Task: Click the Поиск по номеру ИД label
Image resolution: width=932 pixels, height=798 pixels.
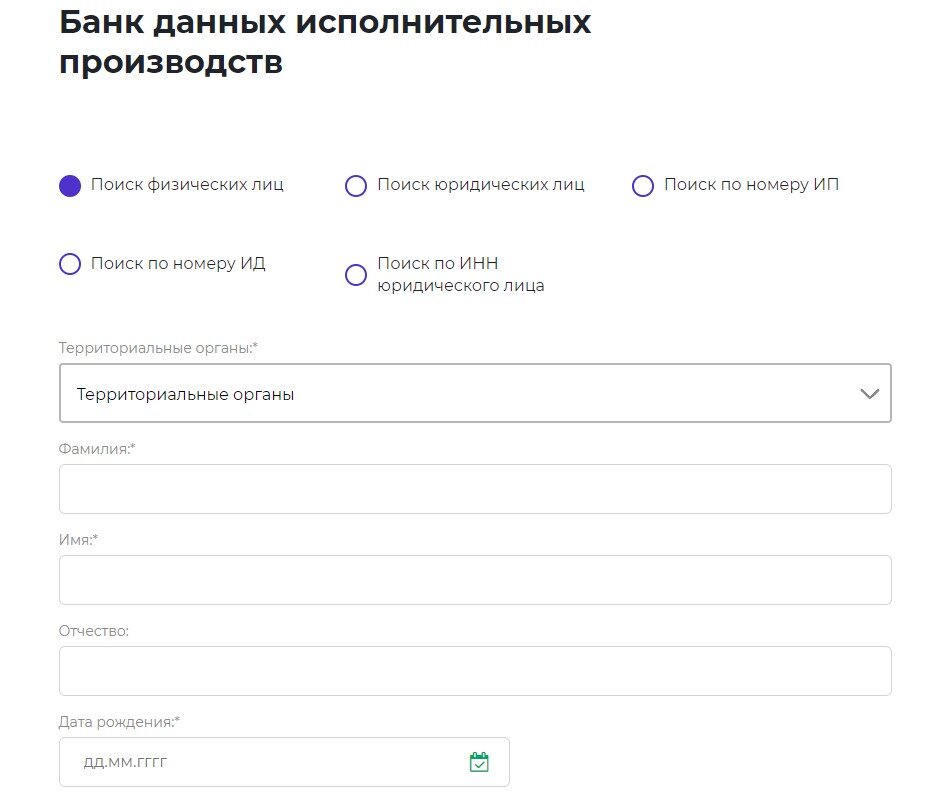Action: pyautogui.click(x=178, y=264)
